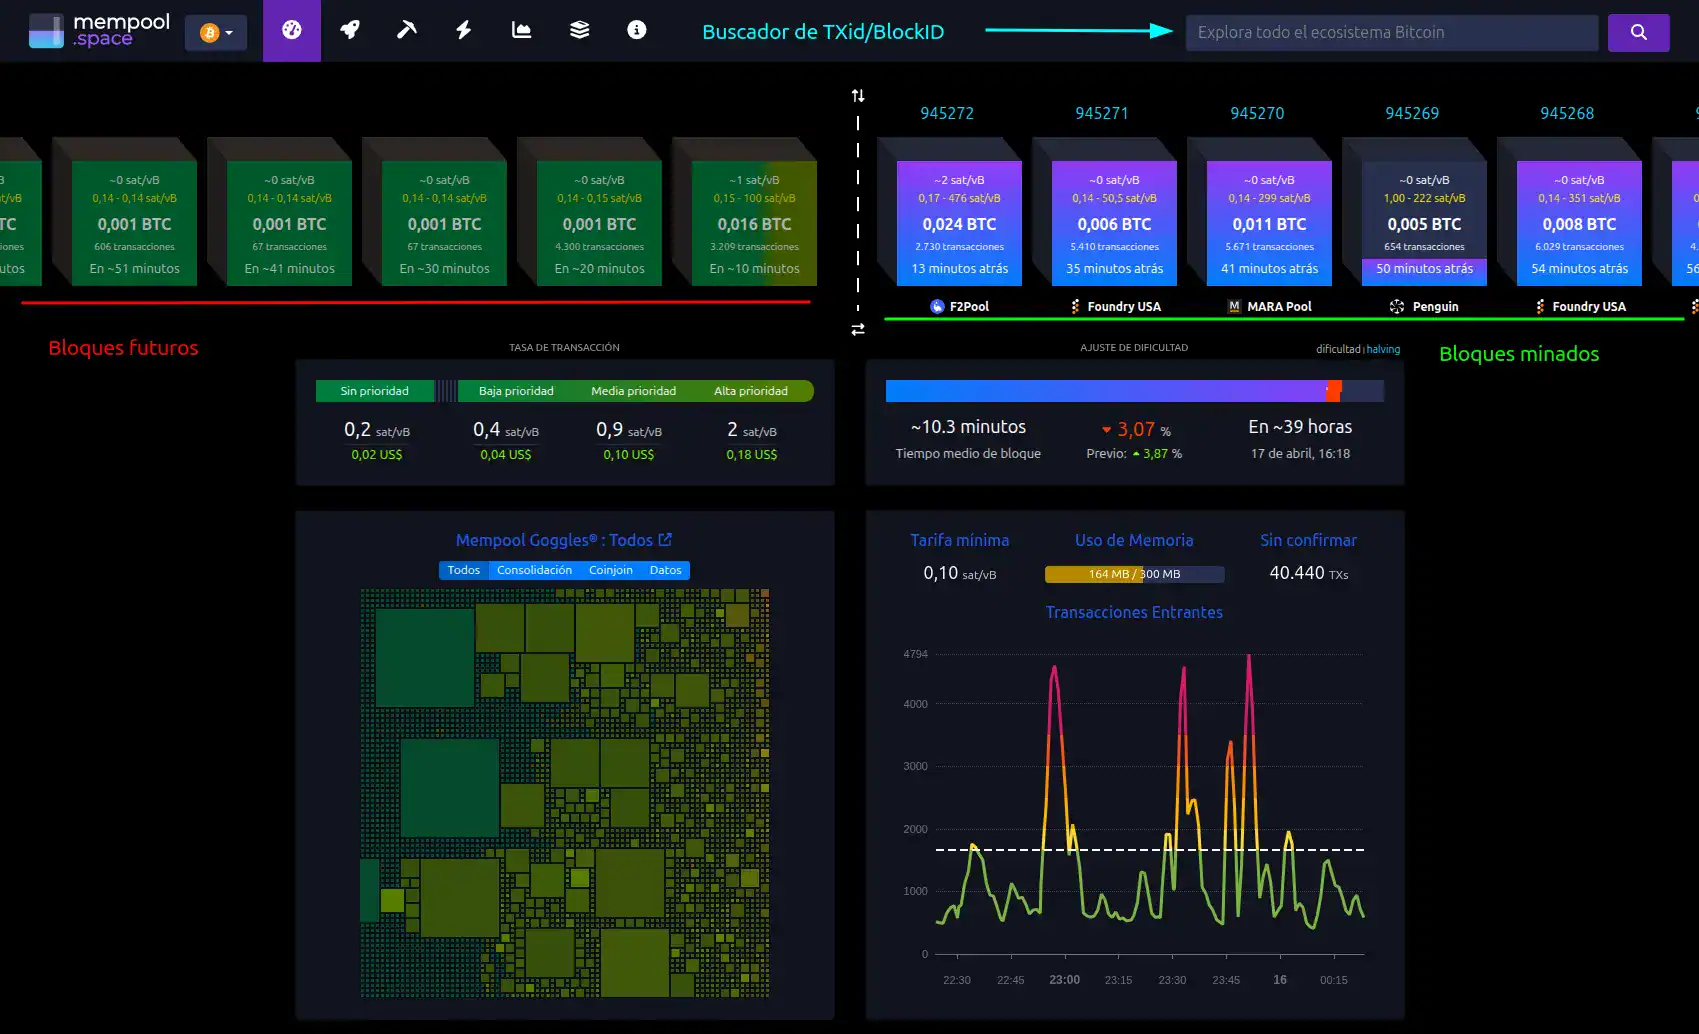Click the left-right swap arrows icon

point(858,329)
